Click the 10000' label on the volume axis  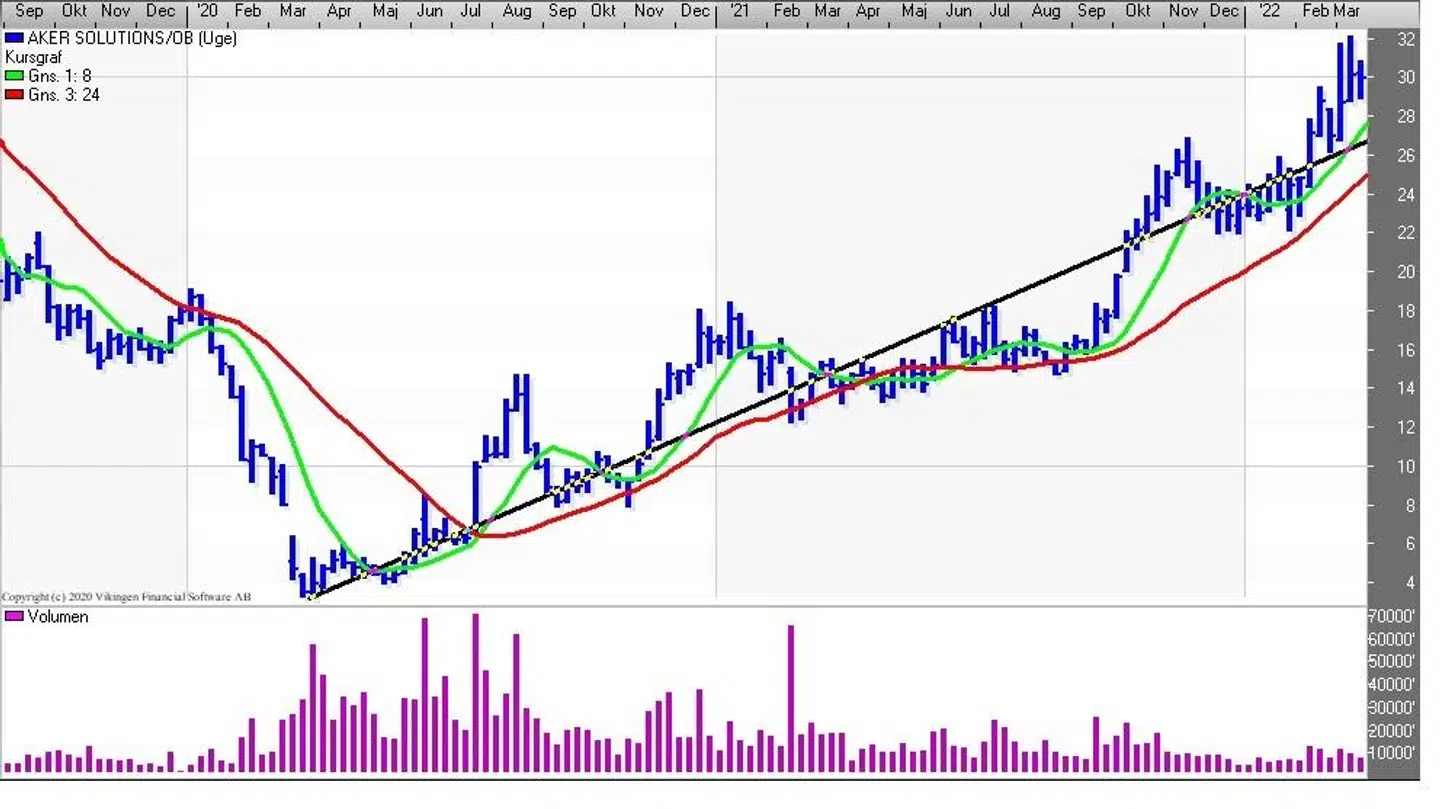1391,753
